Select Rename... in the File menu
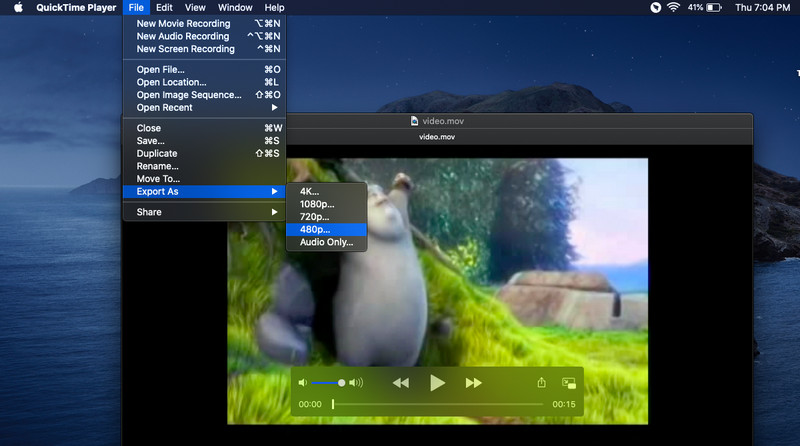Image resolution: width=800 pixels, height=446 pixels. (205, 166)
